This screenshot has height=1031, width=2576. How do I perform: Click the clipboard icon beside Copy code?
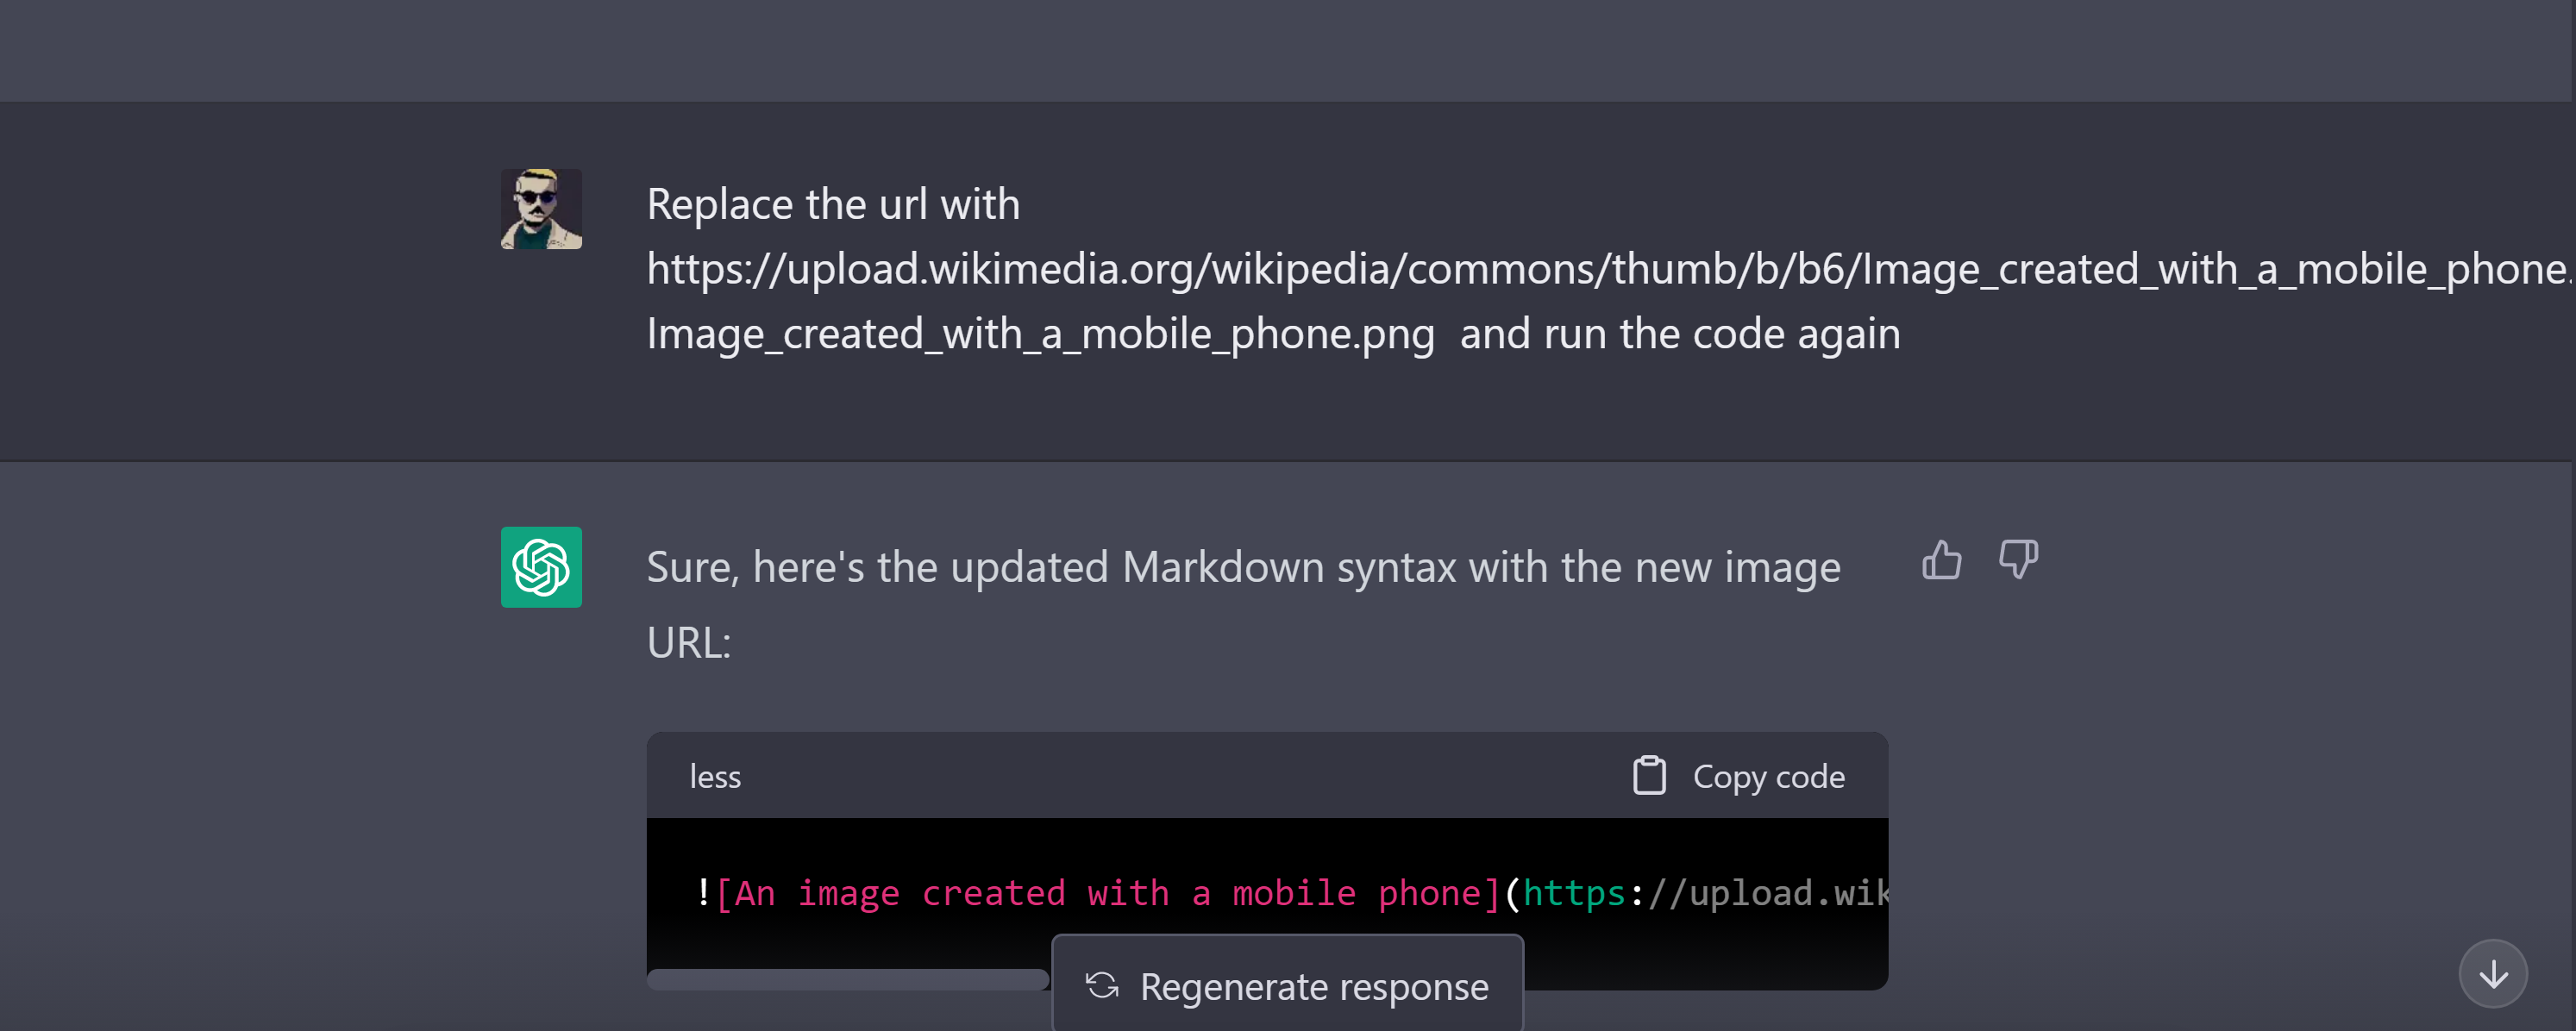point(1648,776)
